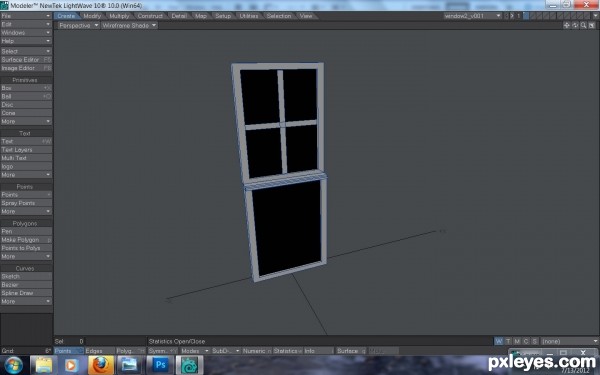Click the viewport rotate icon
The image size is (600, 375).
pos(575,25)
